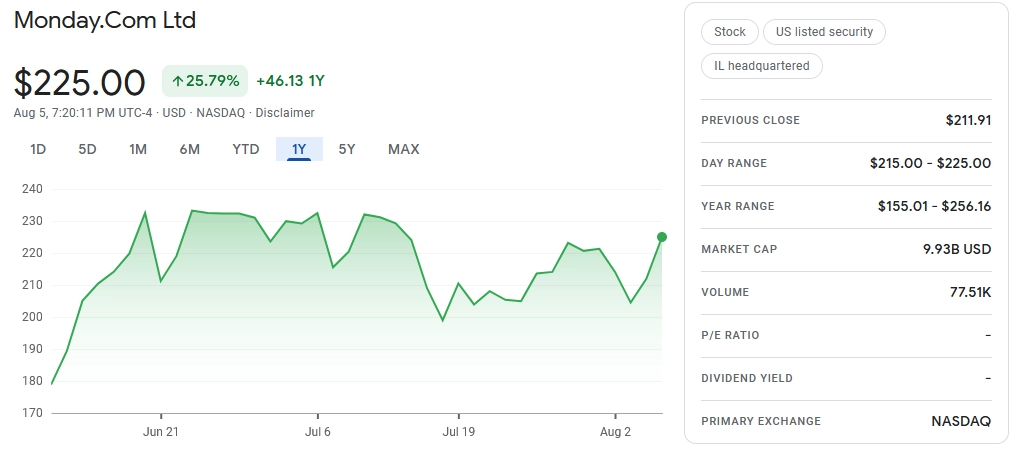Show the YTD chart range
Image resolution: width=1019 pixels, height=450 pixels.
[246, 150]
